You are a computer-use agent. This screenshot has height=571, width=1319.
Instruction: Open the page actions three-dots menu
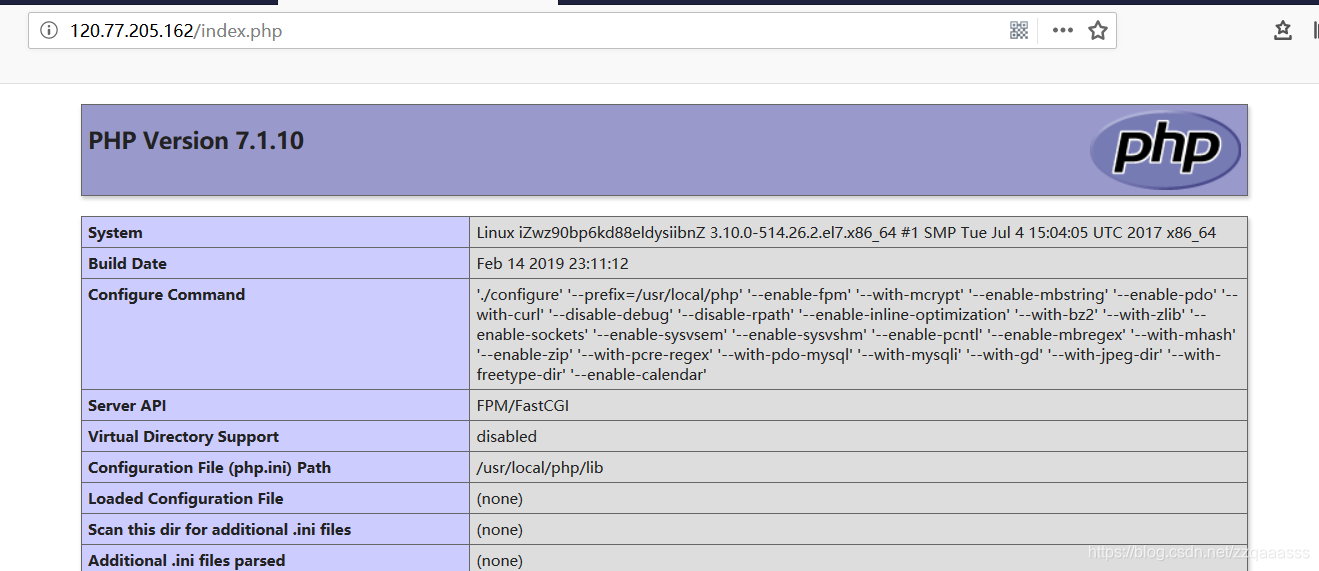pyautogui.click(x=1062, y=31)
